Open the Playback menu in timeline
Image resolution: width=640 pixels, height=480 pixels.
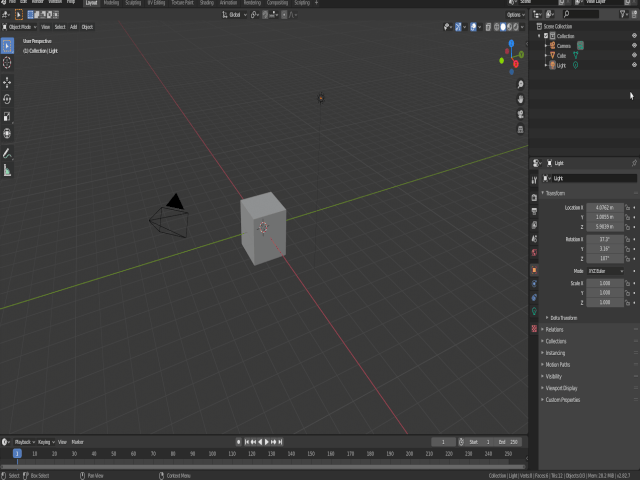click(x=24, y=442)
